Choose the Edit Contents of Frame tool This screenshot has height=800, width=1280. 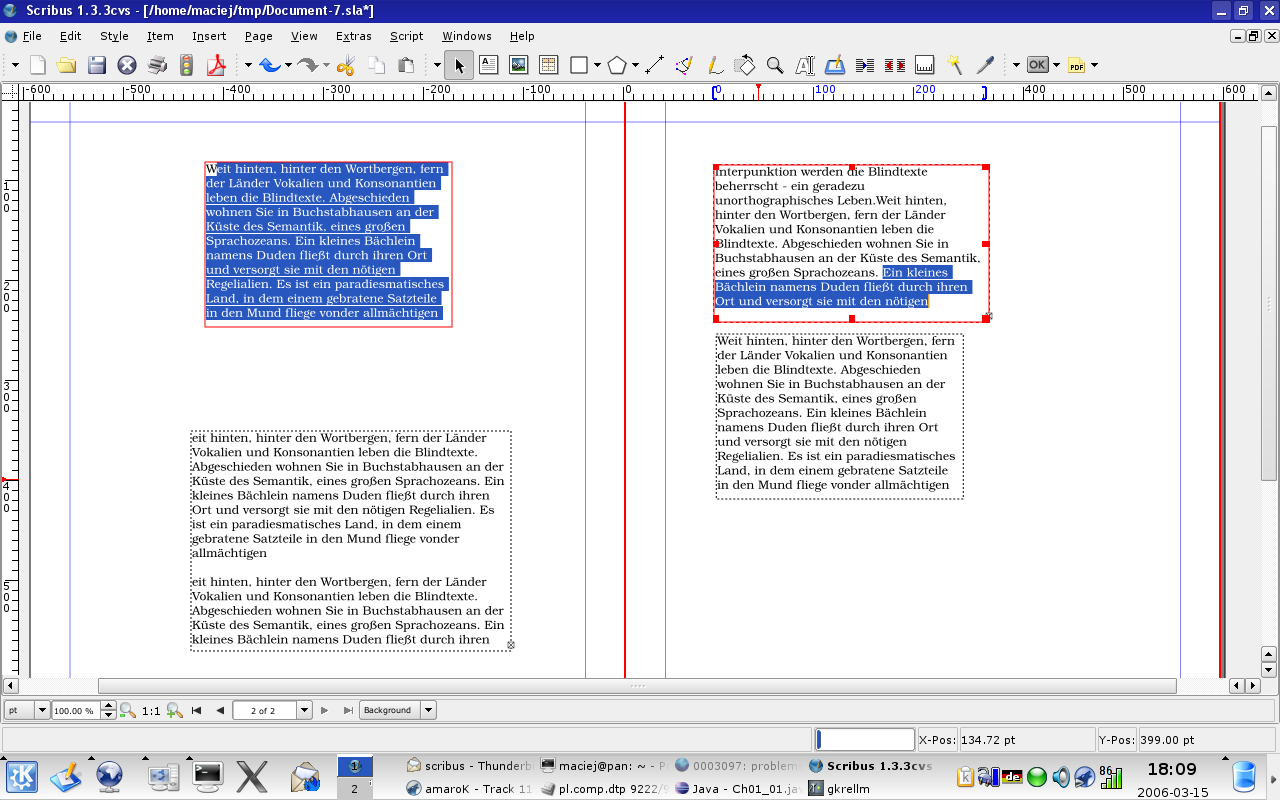805,66
